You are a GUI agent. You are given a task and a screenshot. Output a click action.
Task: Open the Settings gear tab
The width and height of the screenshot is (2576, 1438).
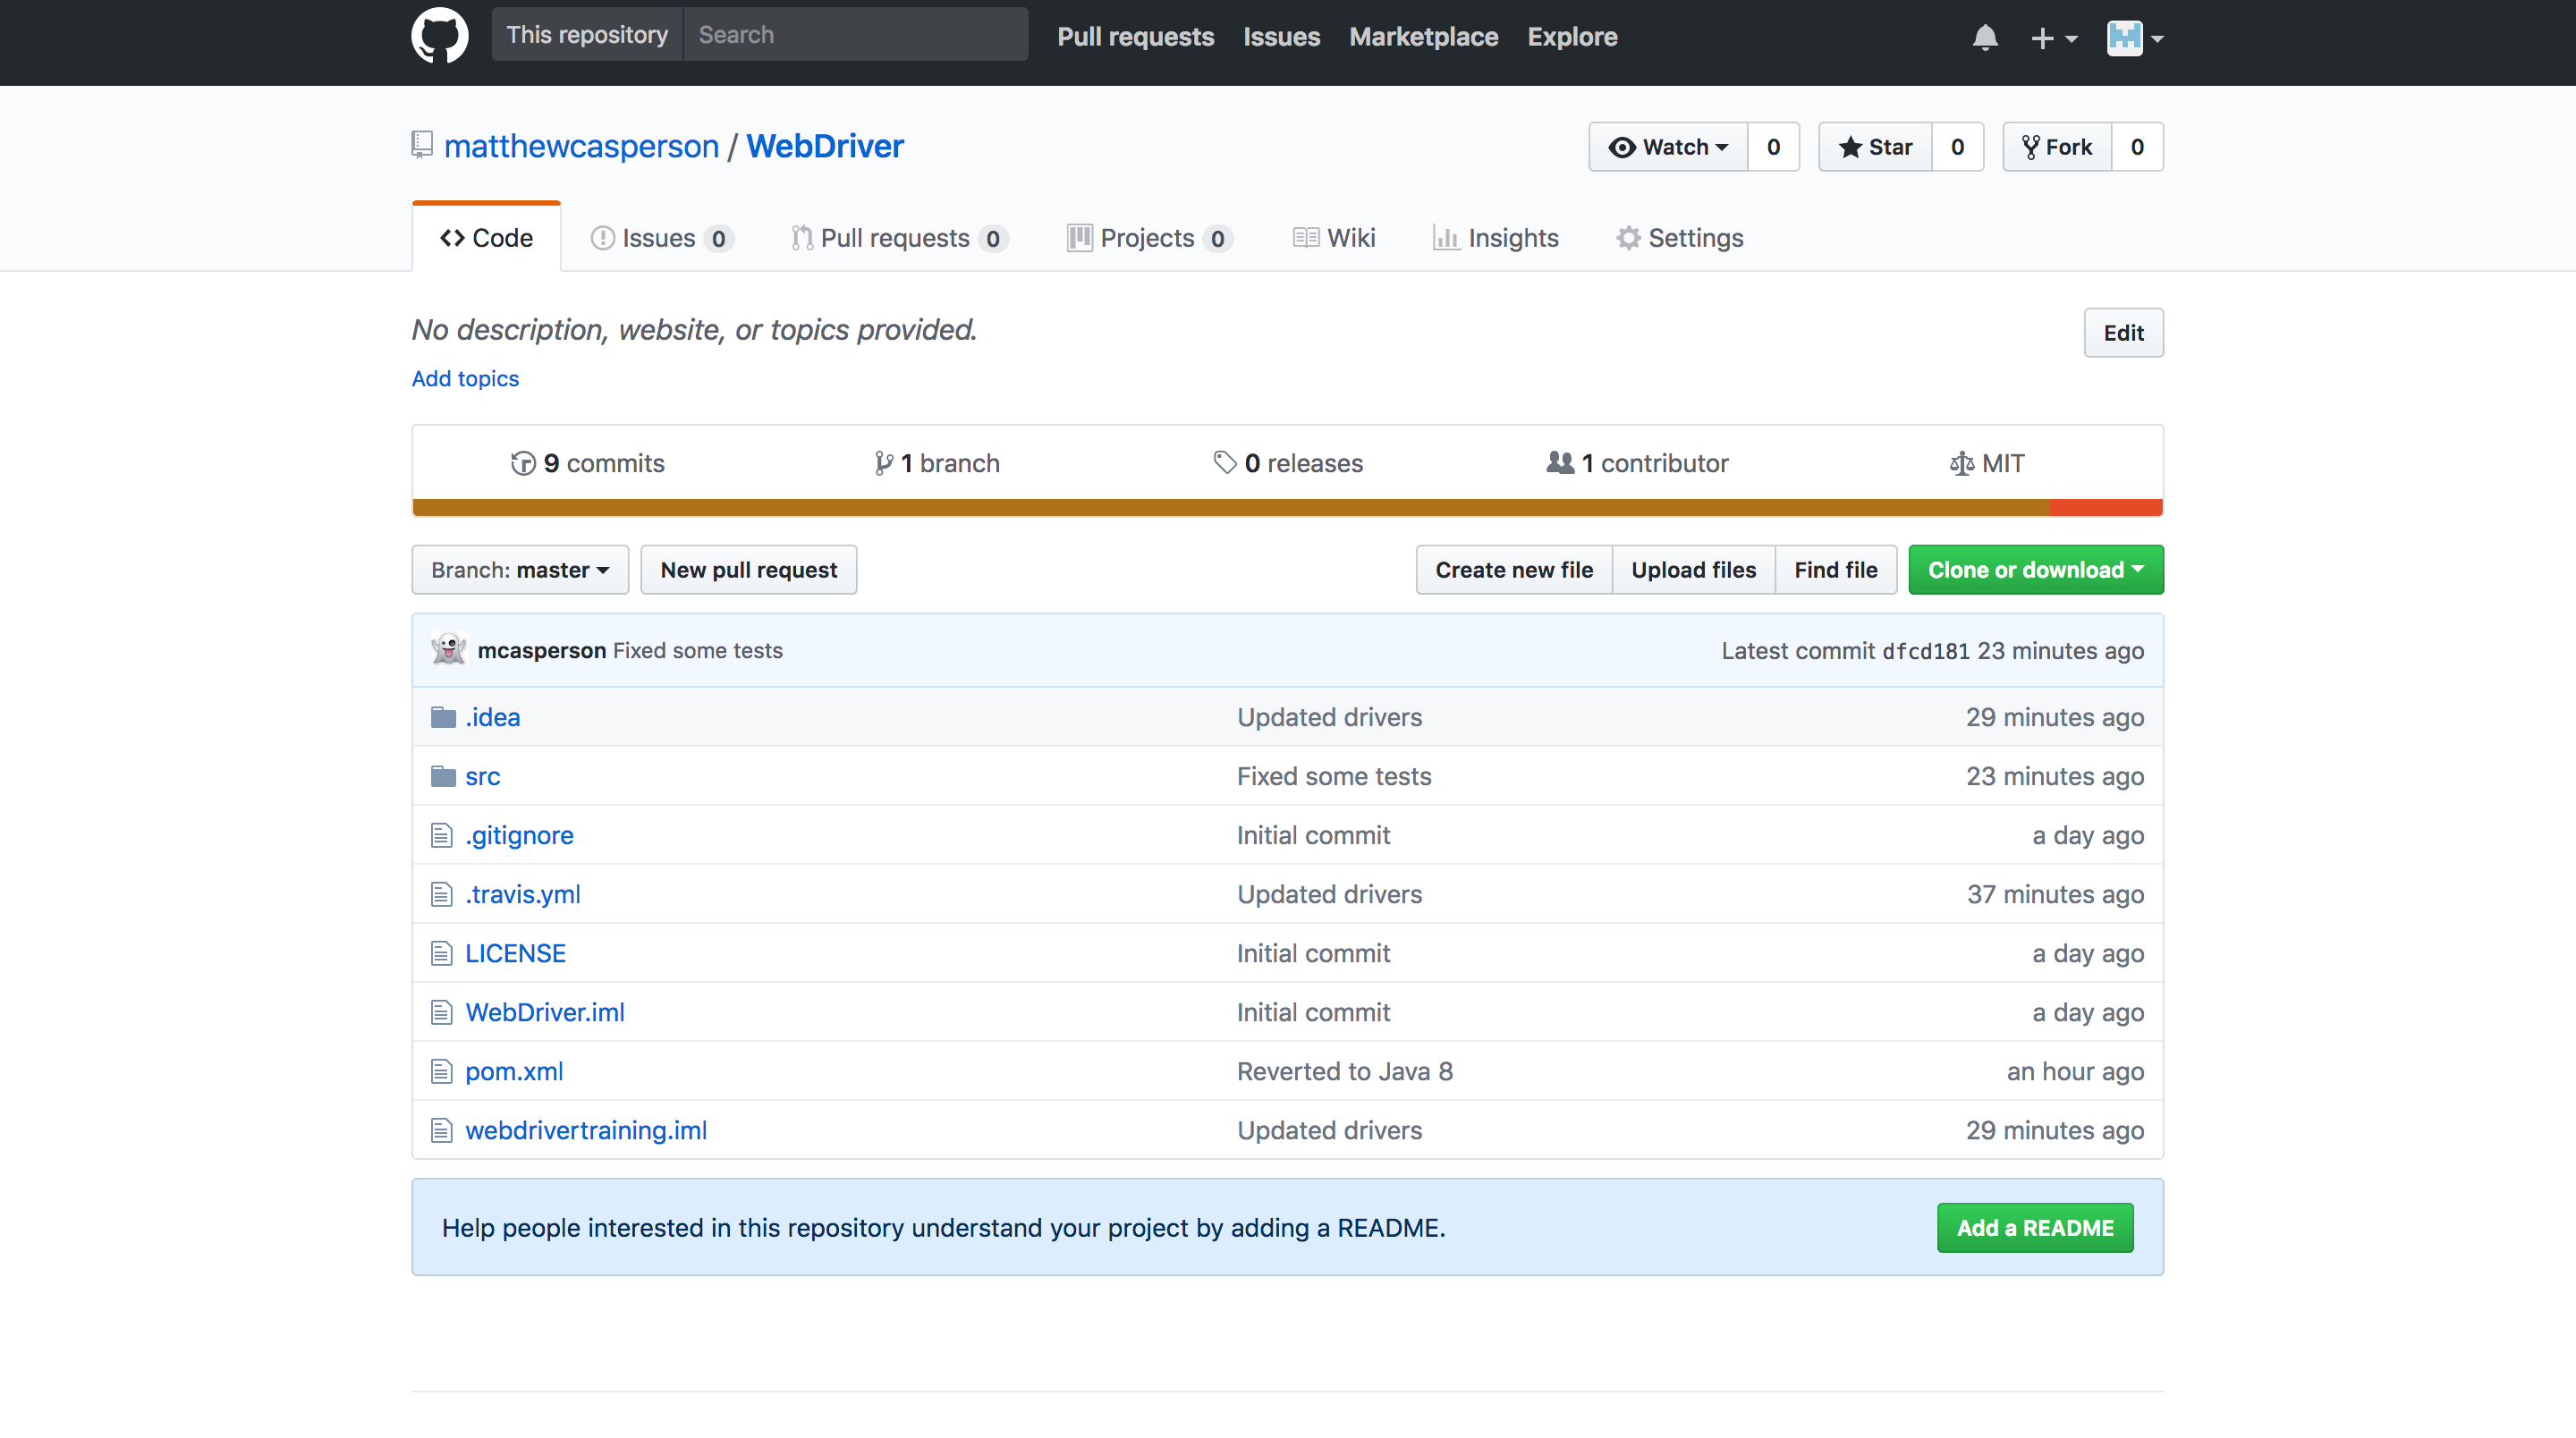(1680, 238)
